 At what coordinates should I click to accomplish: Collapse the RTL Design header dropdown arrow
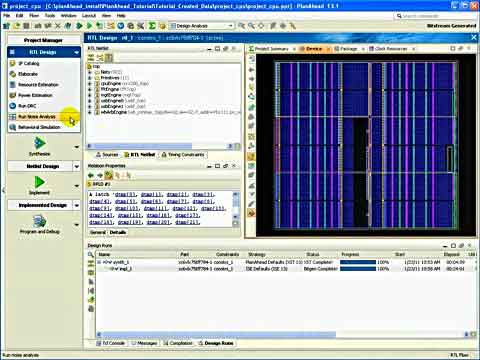[x=77, y=52]
